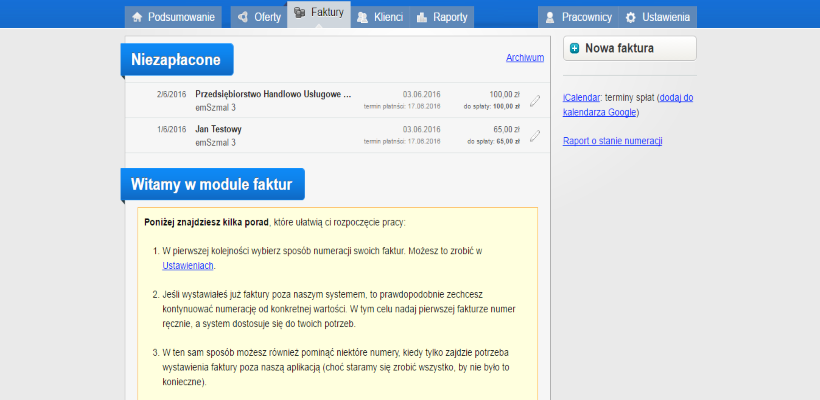Viewport: 820px width, 400px height.
Task: Switch to the Klienci tab
Action: [387, 18]
